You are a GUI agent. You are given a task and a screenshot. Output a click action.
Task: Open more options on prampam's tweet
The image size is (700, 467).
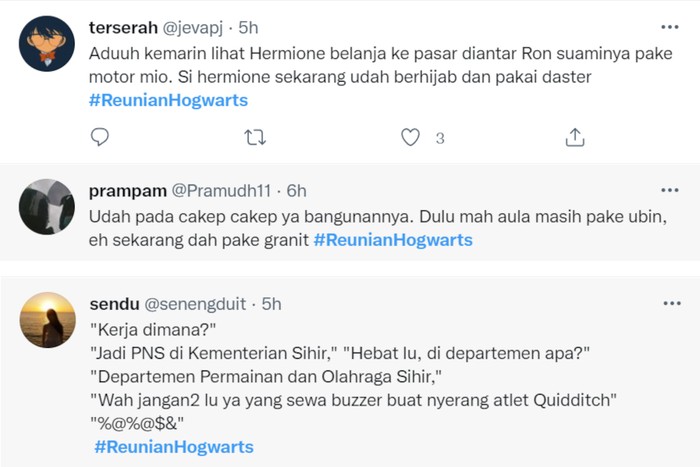[x=669, y=189]
